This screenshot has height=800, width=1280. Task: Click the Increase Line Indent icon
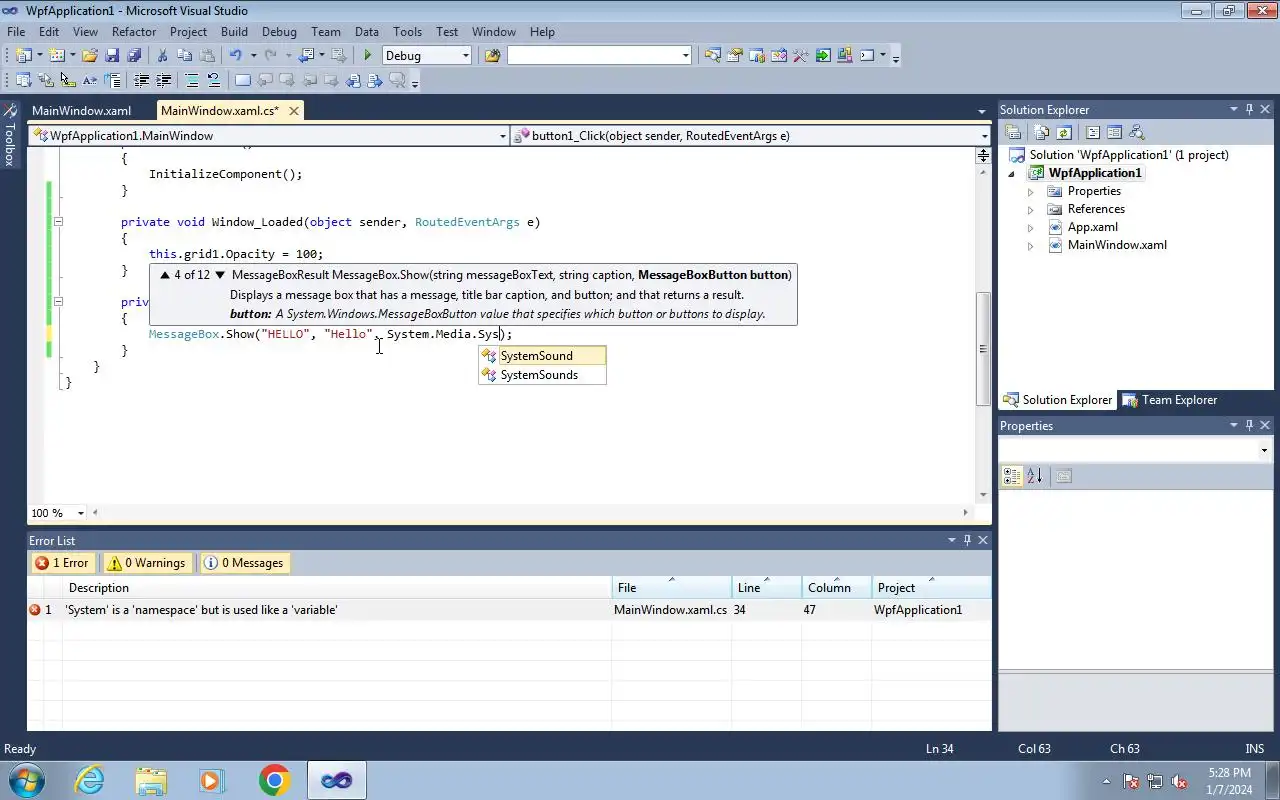(x=164, y=80)
